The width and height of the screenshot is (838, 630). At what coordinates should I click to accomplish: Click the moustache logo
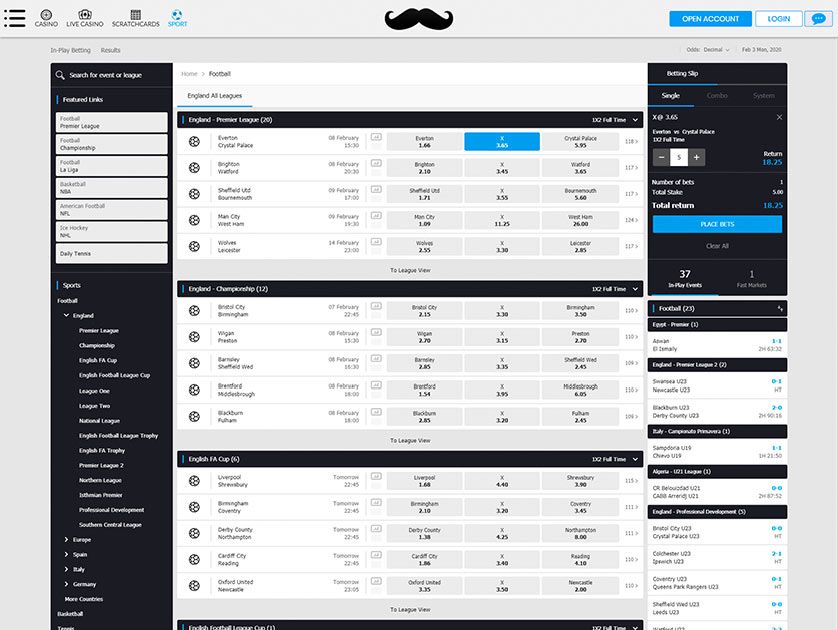tap(419, 19)
